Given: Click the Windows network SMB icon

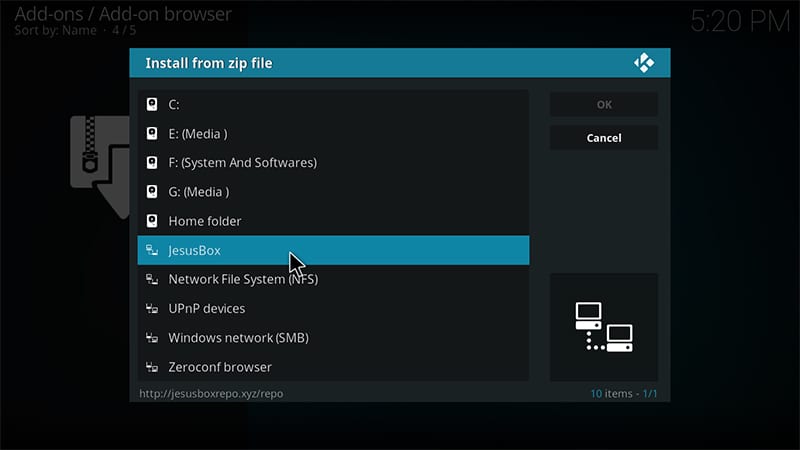Looking at the screenshot, I should coord(152,338).
